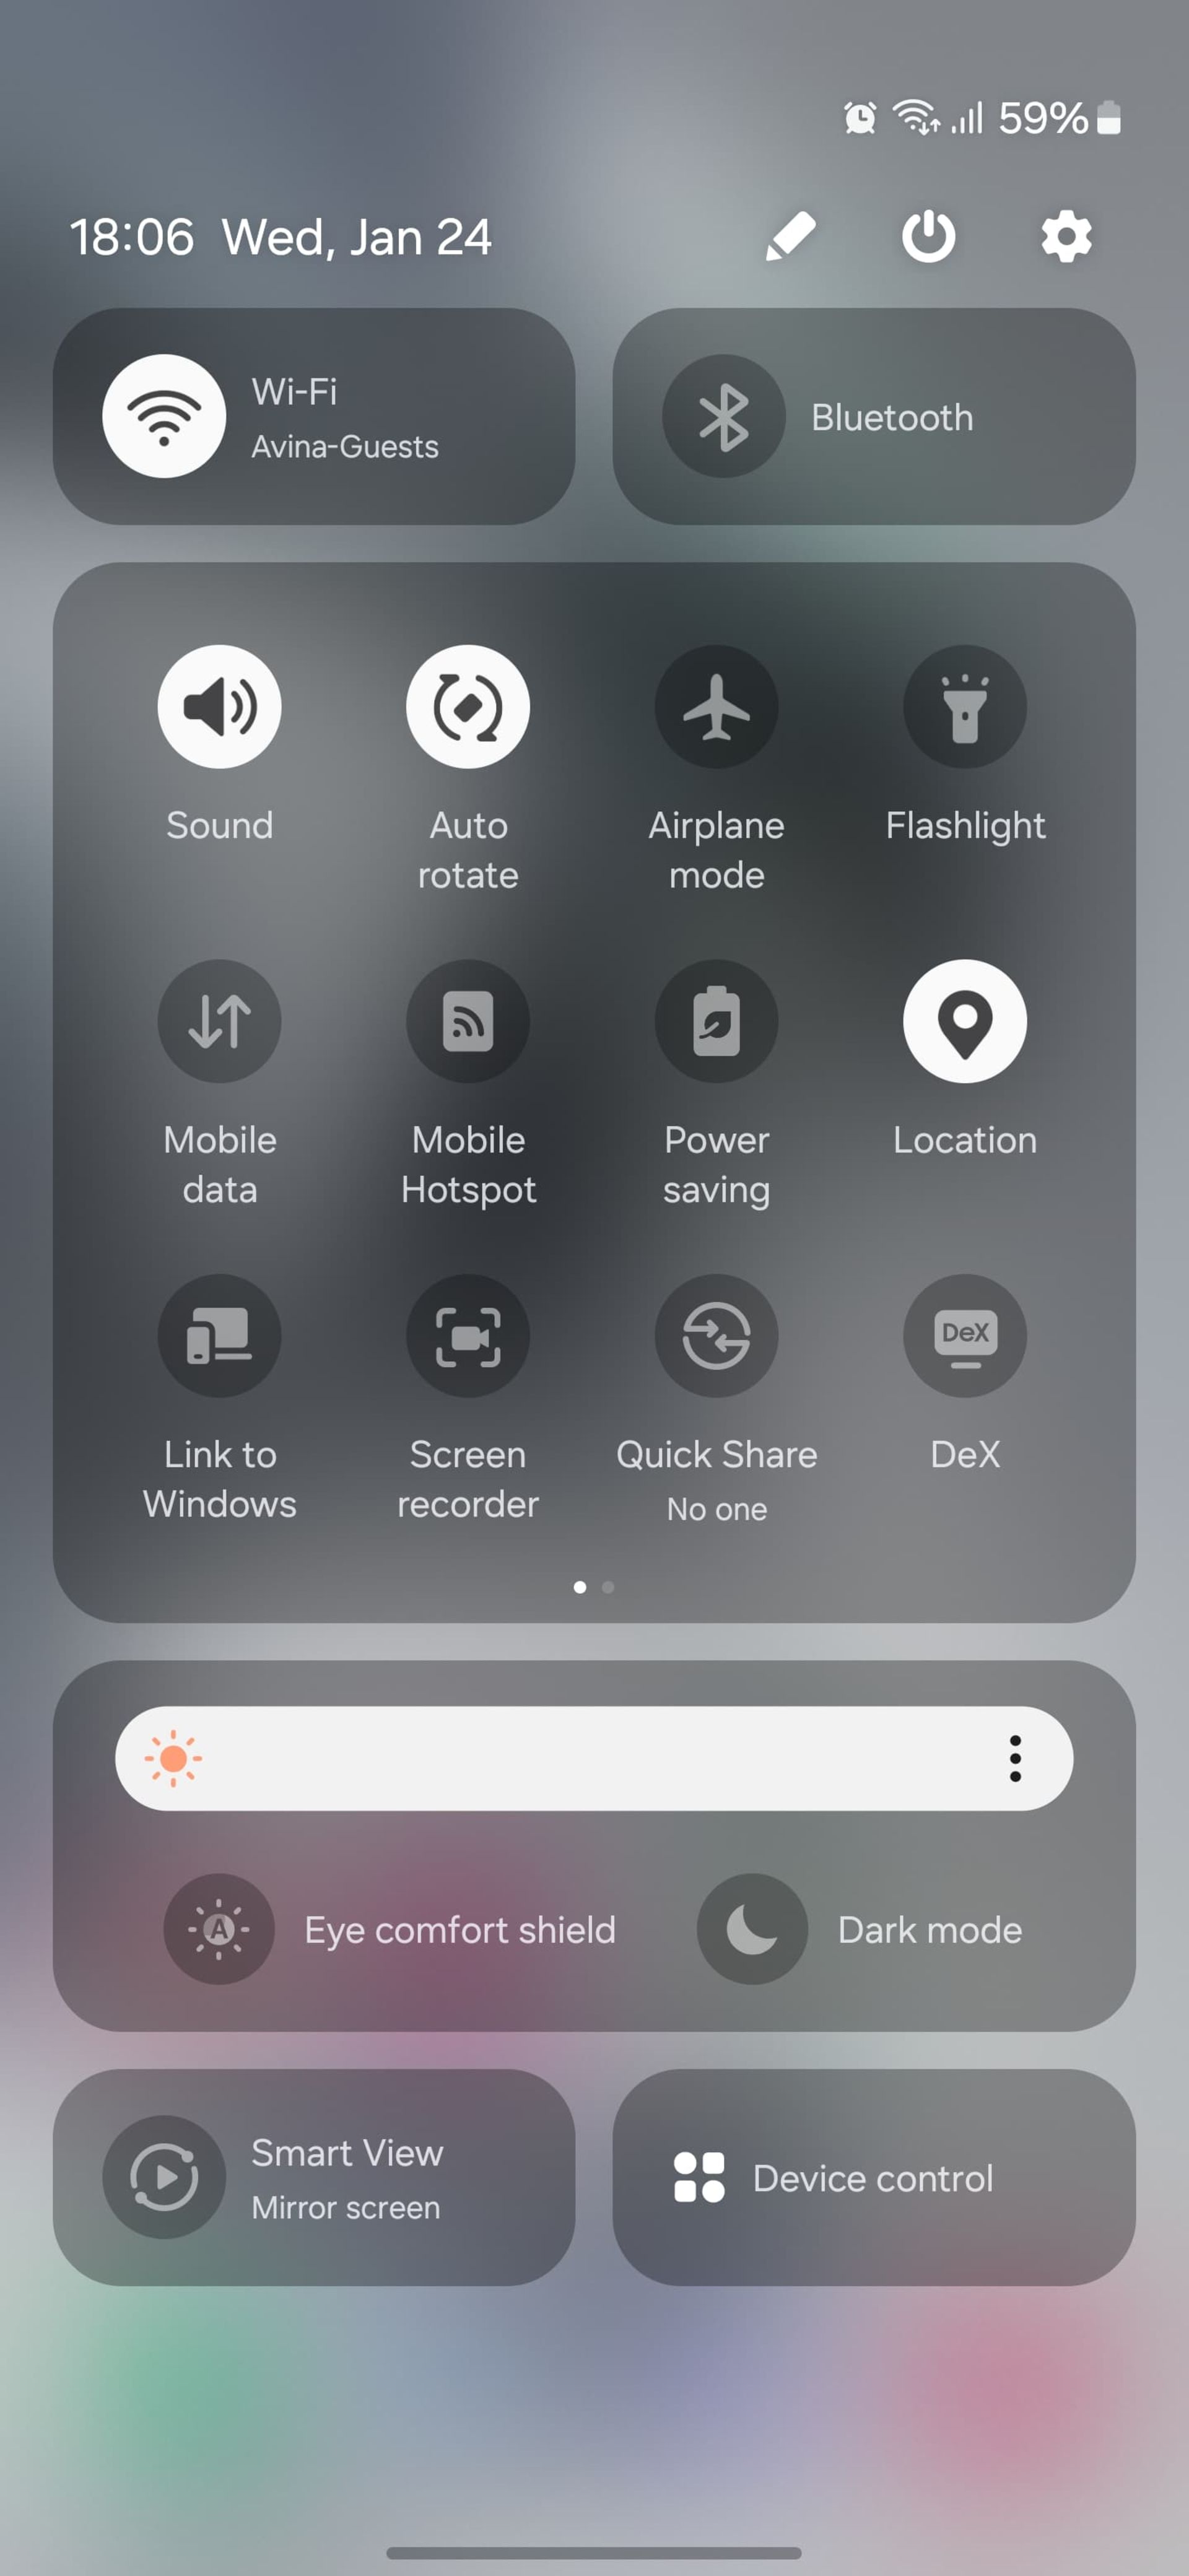1189x2576 pixels.
Task: Tap Mobile data icon toggle
Action: (220, 1022)
